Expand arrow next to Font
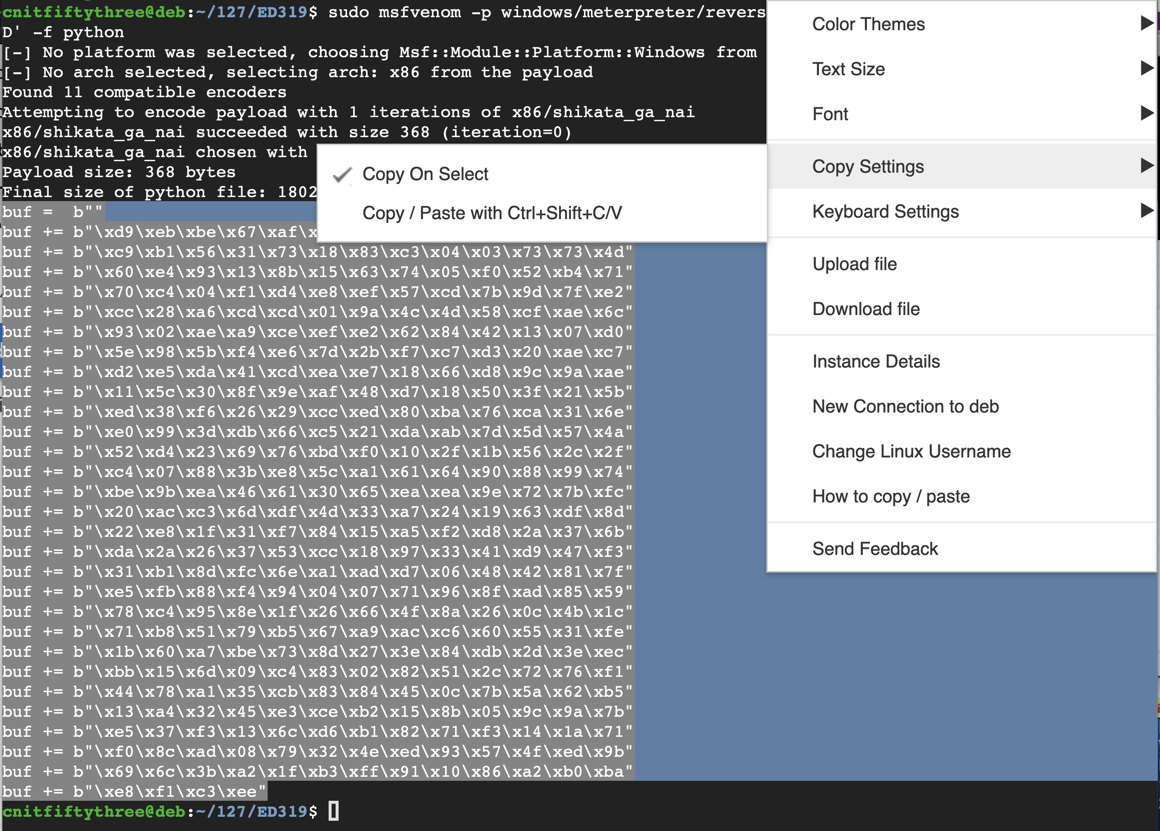Image resolution: width=1160 pixels, height=831 pixels. pos(1146,113)
